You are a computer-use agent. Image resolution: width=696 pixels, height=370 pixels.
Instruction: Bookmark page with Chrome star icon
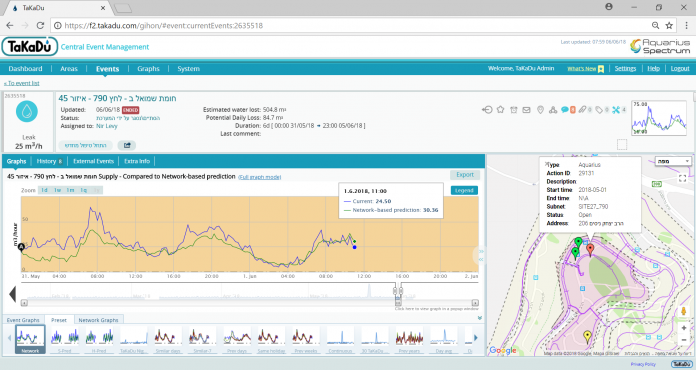point(669,25)
